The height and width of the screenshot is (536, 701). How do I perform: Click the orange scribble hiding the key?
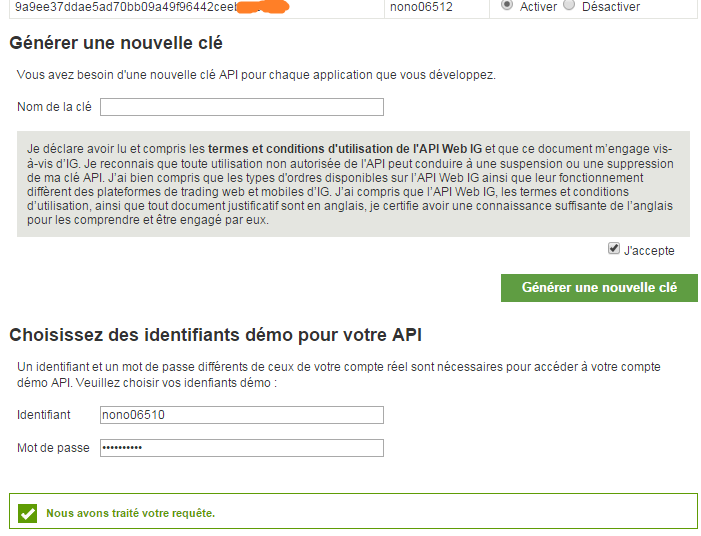click(x=262, y=7)
